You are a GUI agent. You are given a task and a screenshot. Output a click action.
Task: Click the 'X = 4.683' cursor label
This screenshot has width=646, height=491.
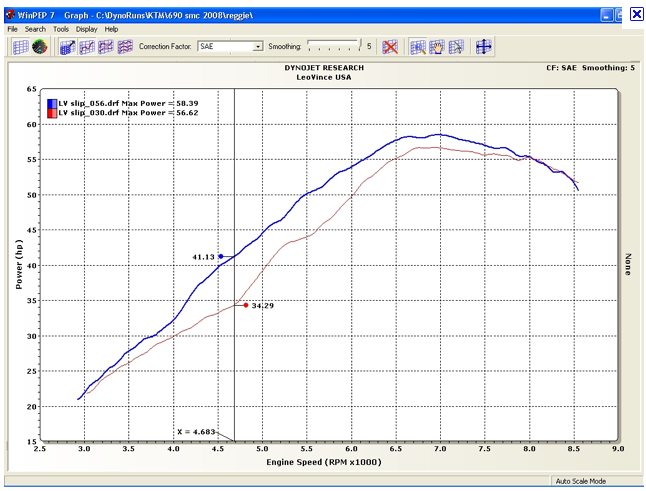pyautogui.click(x=196, y=432)
